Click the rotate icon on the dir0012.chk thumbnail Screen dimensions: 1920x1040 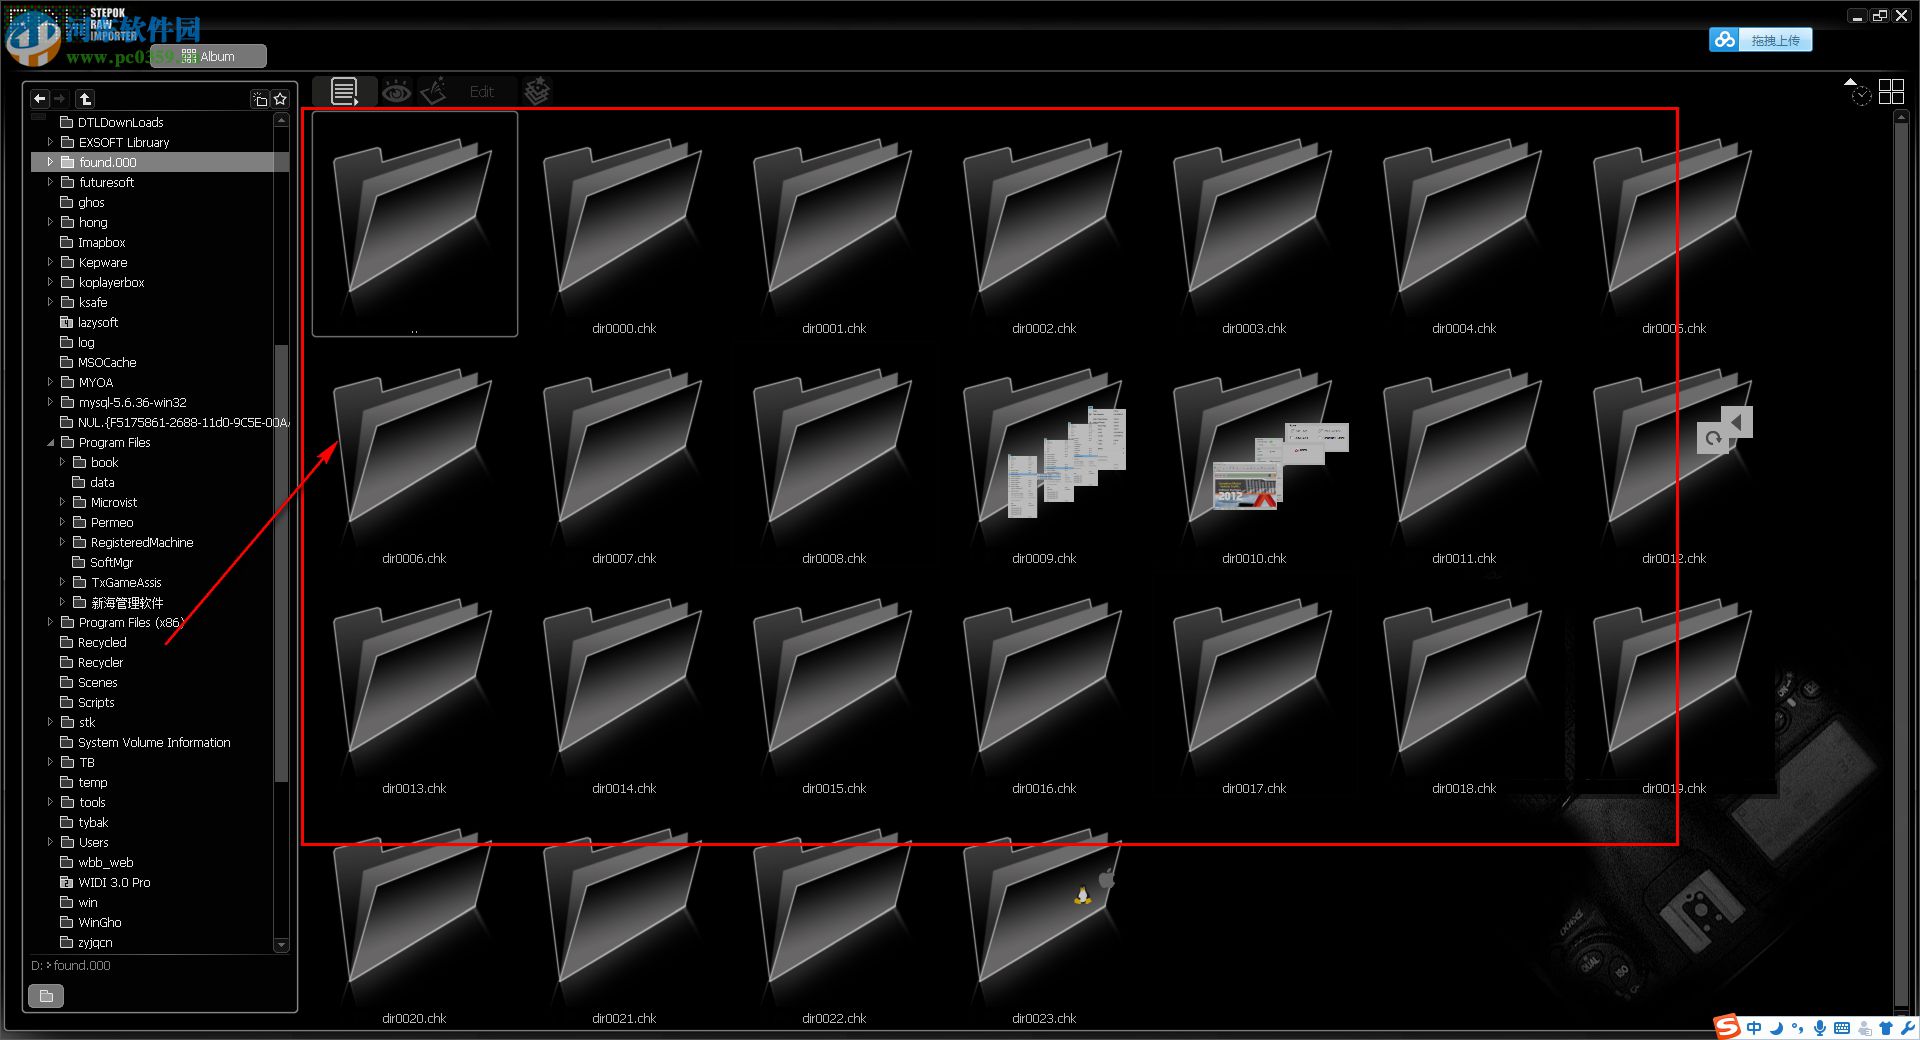pos(1713,438)
